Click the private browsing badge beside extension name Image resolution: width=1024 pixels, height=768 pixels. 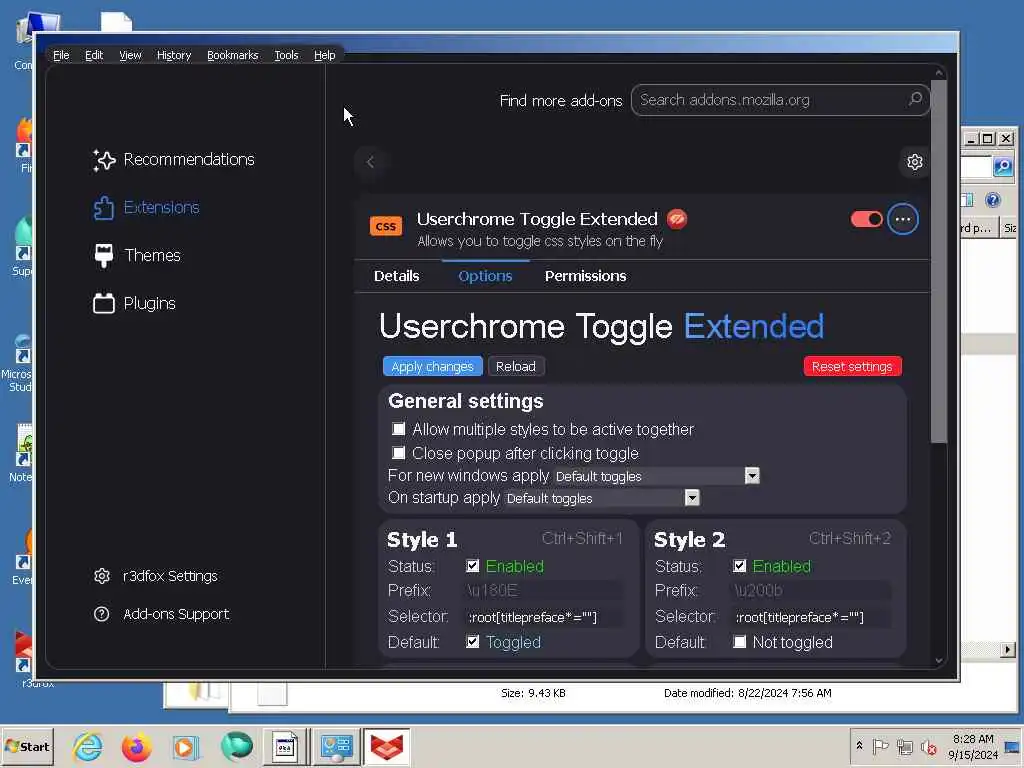coord(677,219)
